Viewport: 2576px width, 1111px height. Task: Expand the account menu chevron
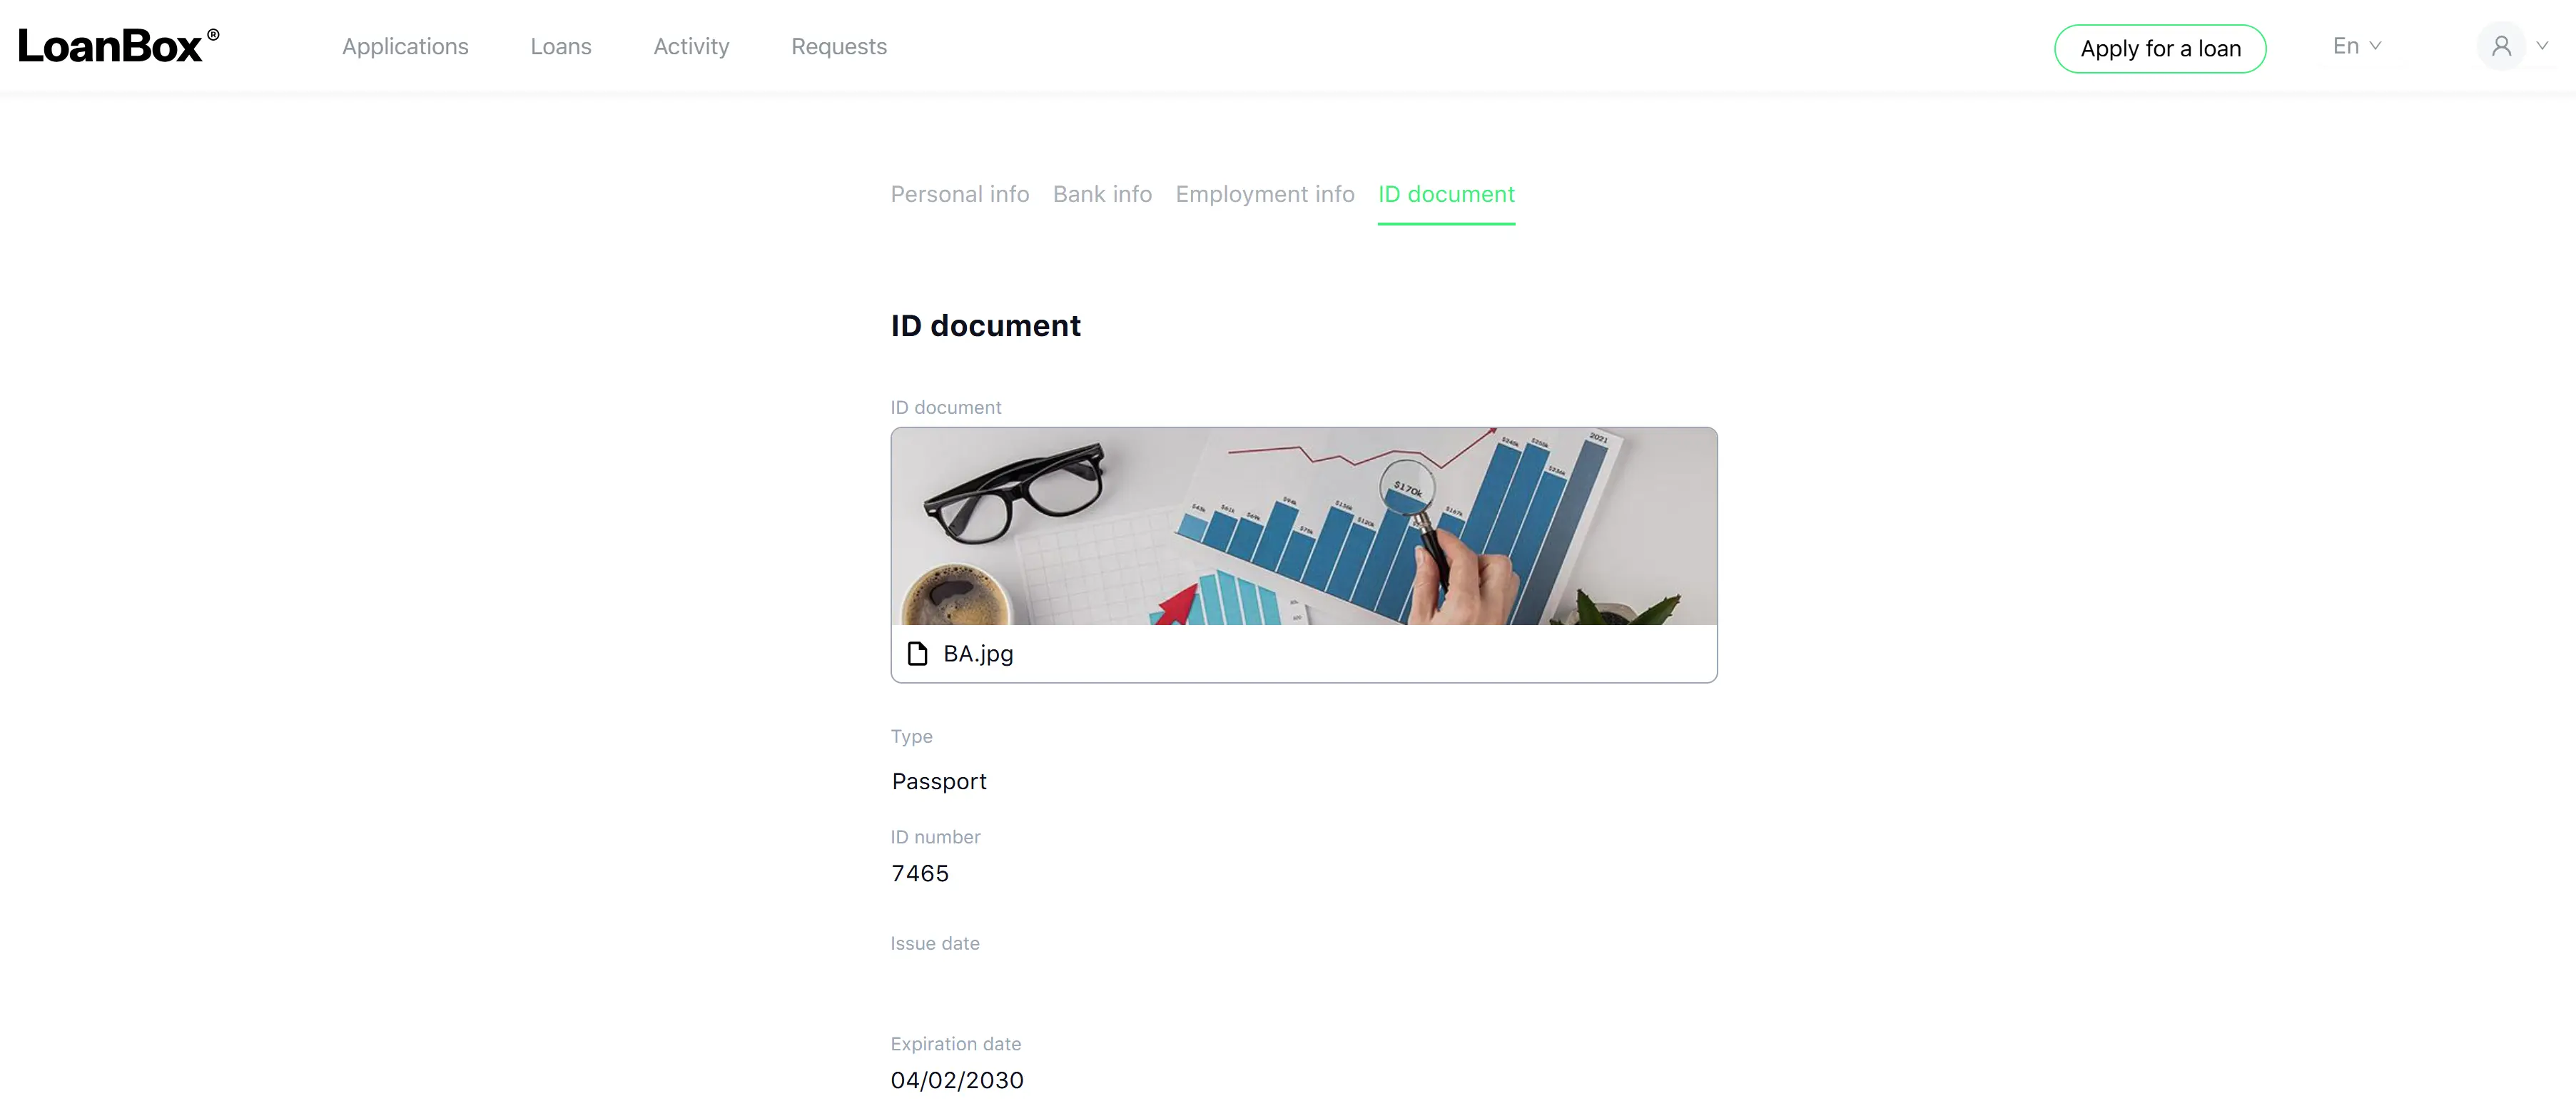[x=2542, y=46]
